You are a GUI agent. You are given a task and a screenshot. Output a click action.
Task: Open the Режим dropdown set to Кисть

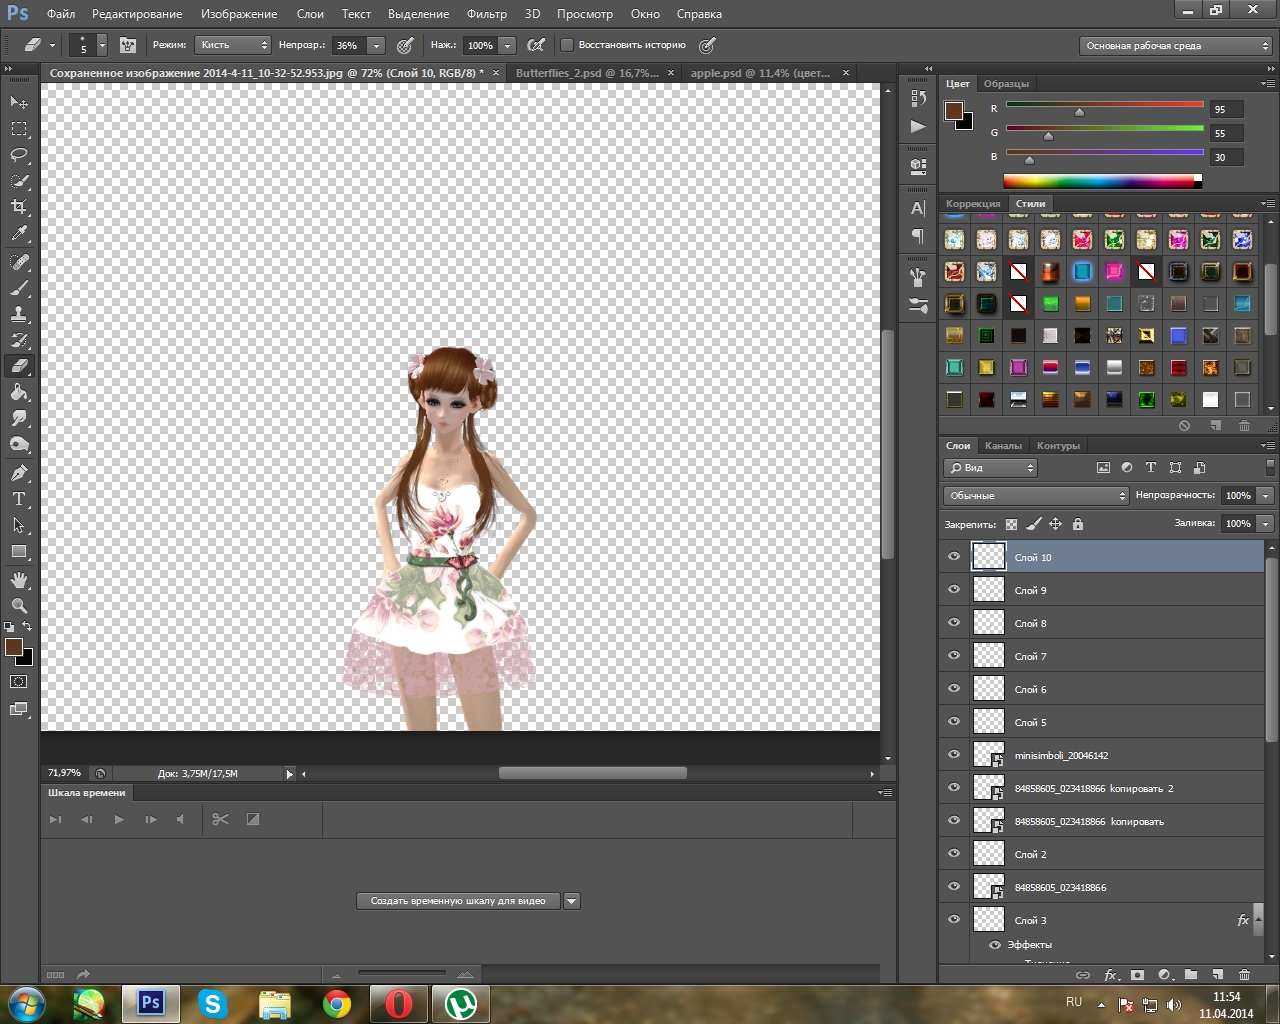[234, 45]
